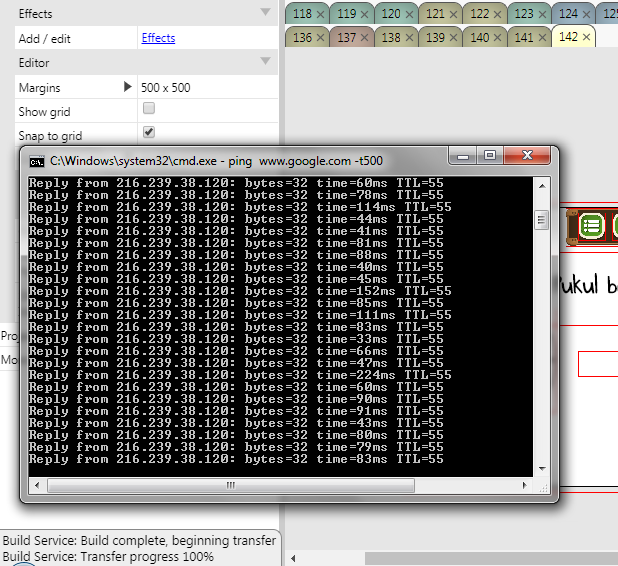Grab the cmd vertical scrollbar thumb
This screenshot has width=618, height=566.
[x=542, y=220]
